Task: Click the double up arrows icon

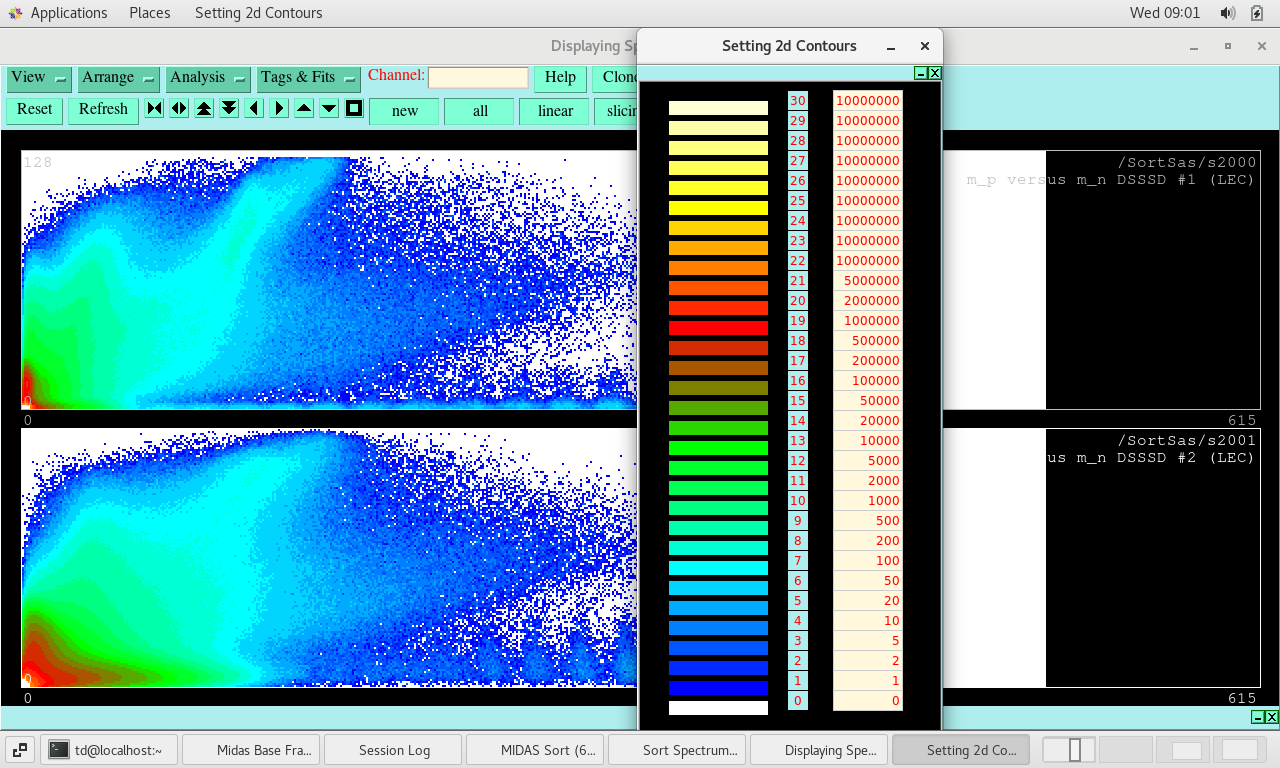Action: pos(204,109)
